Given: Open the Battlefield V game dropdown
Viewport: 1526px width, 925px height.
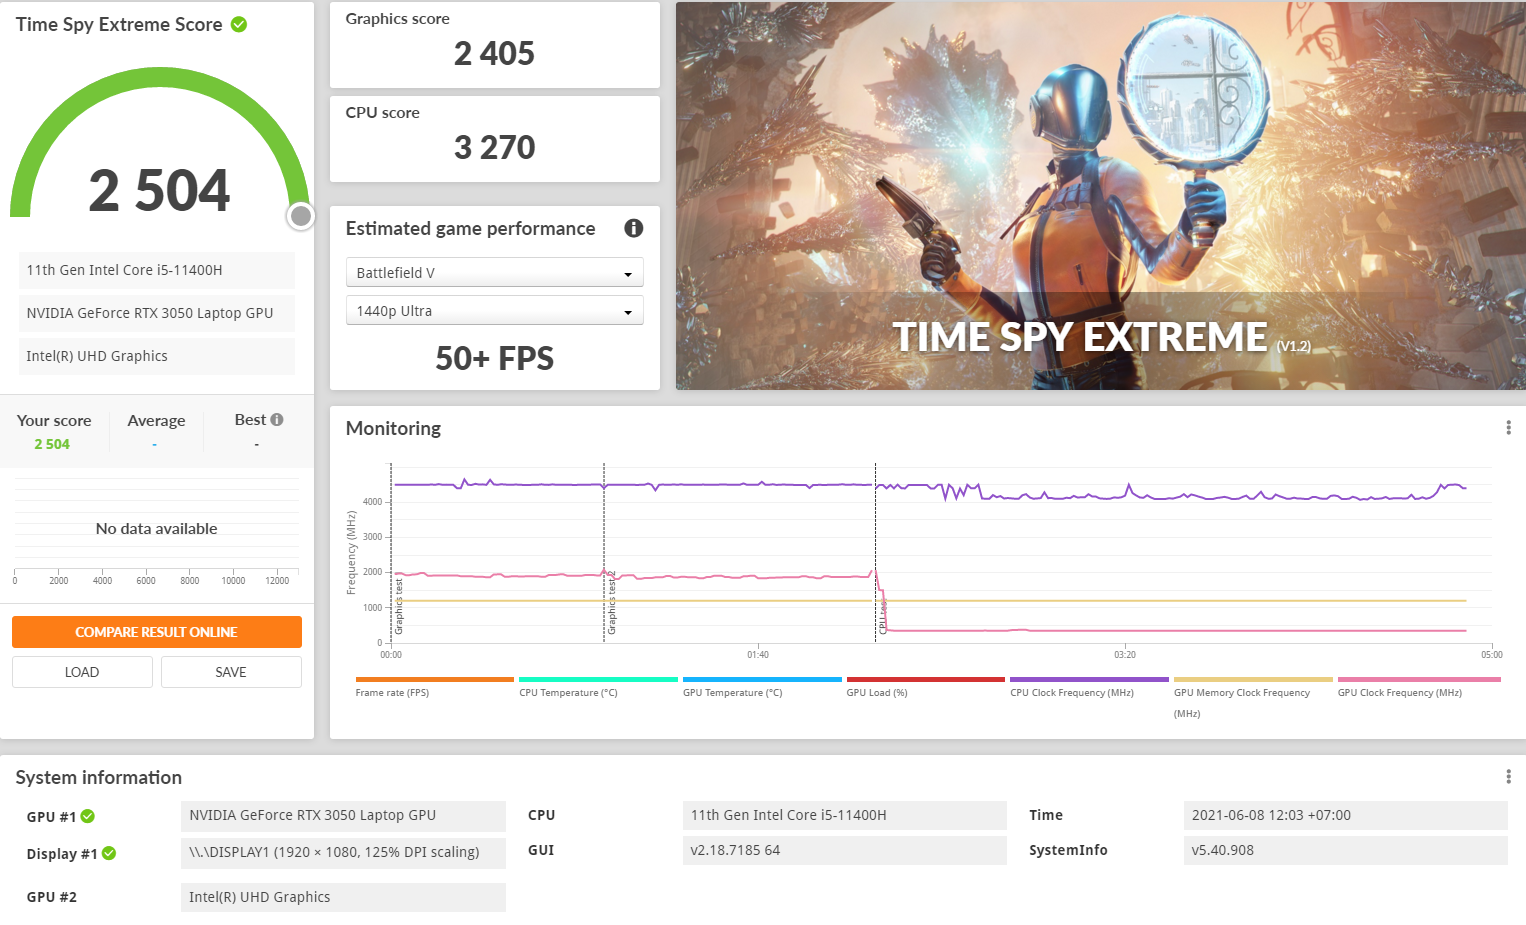Looking at the screenshot, I should 494,272.
